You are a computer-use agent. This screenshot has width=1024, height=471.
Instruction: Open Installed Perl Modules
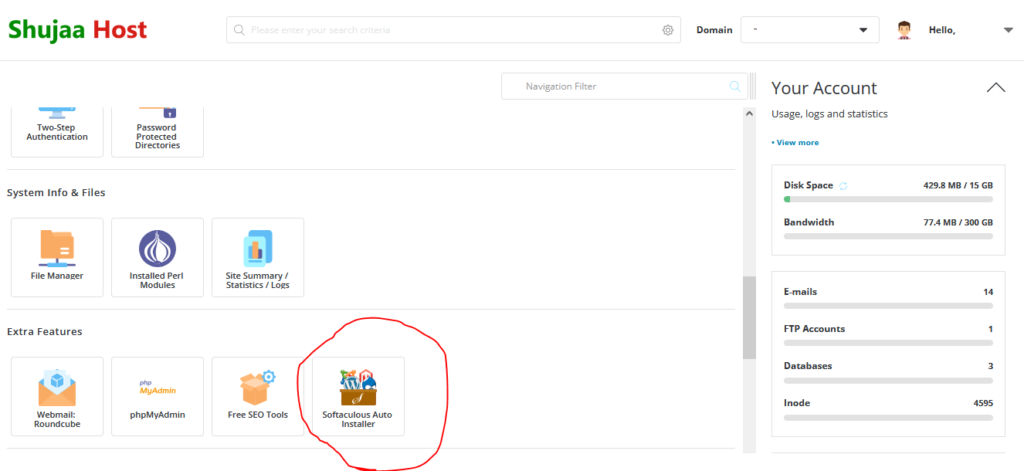[x=157, y=257]
